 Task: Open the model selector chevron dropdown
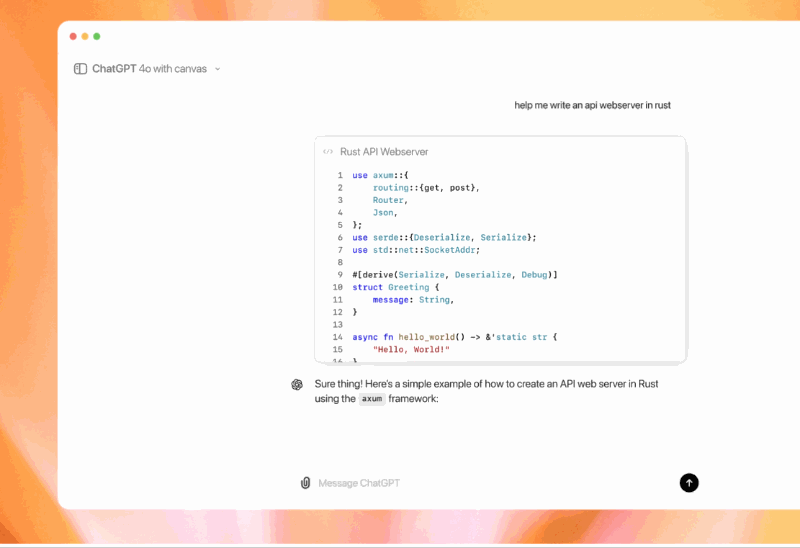pyautogui.click(x=218, y=69)
